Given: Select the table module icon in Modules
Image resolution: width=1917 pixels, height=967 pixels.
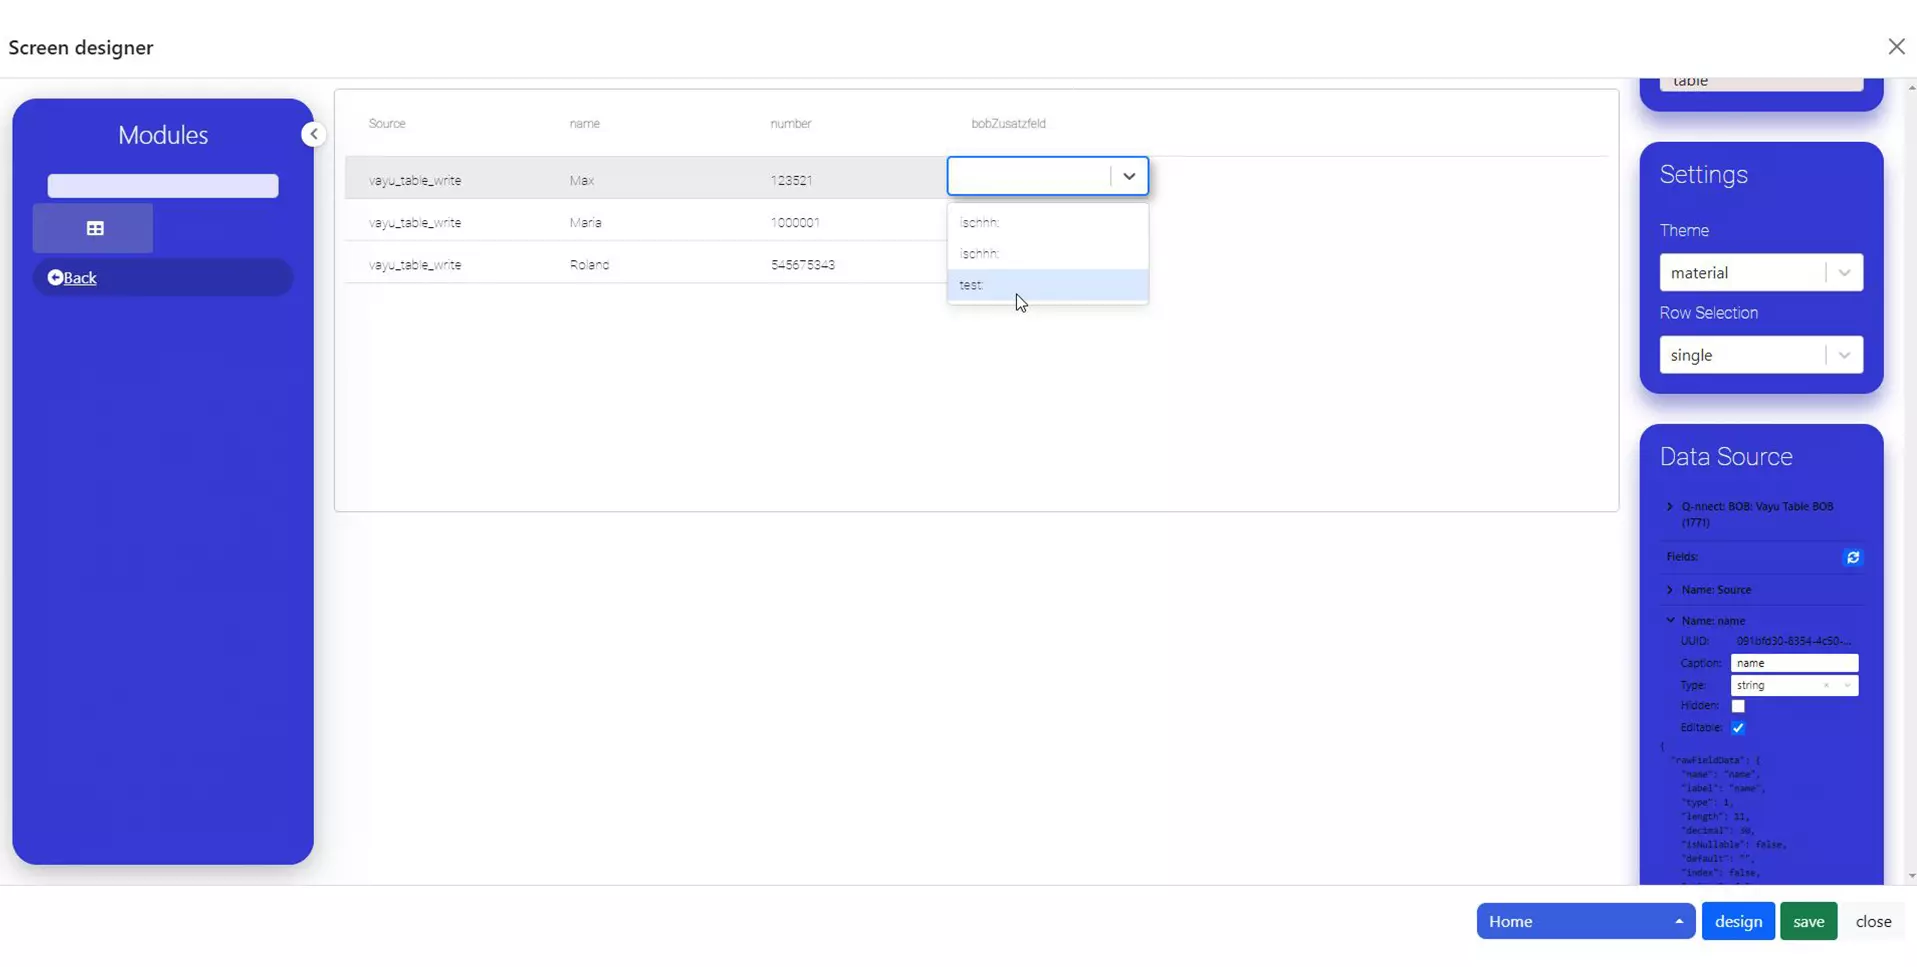Looking at the screenshot, I should click(93, 228).
